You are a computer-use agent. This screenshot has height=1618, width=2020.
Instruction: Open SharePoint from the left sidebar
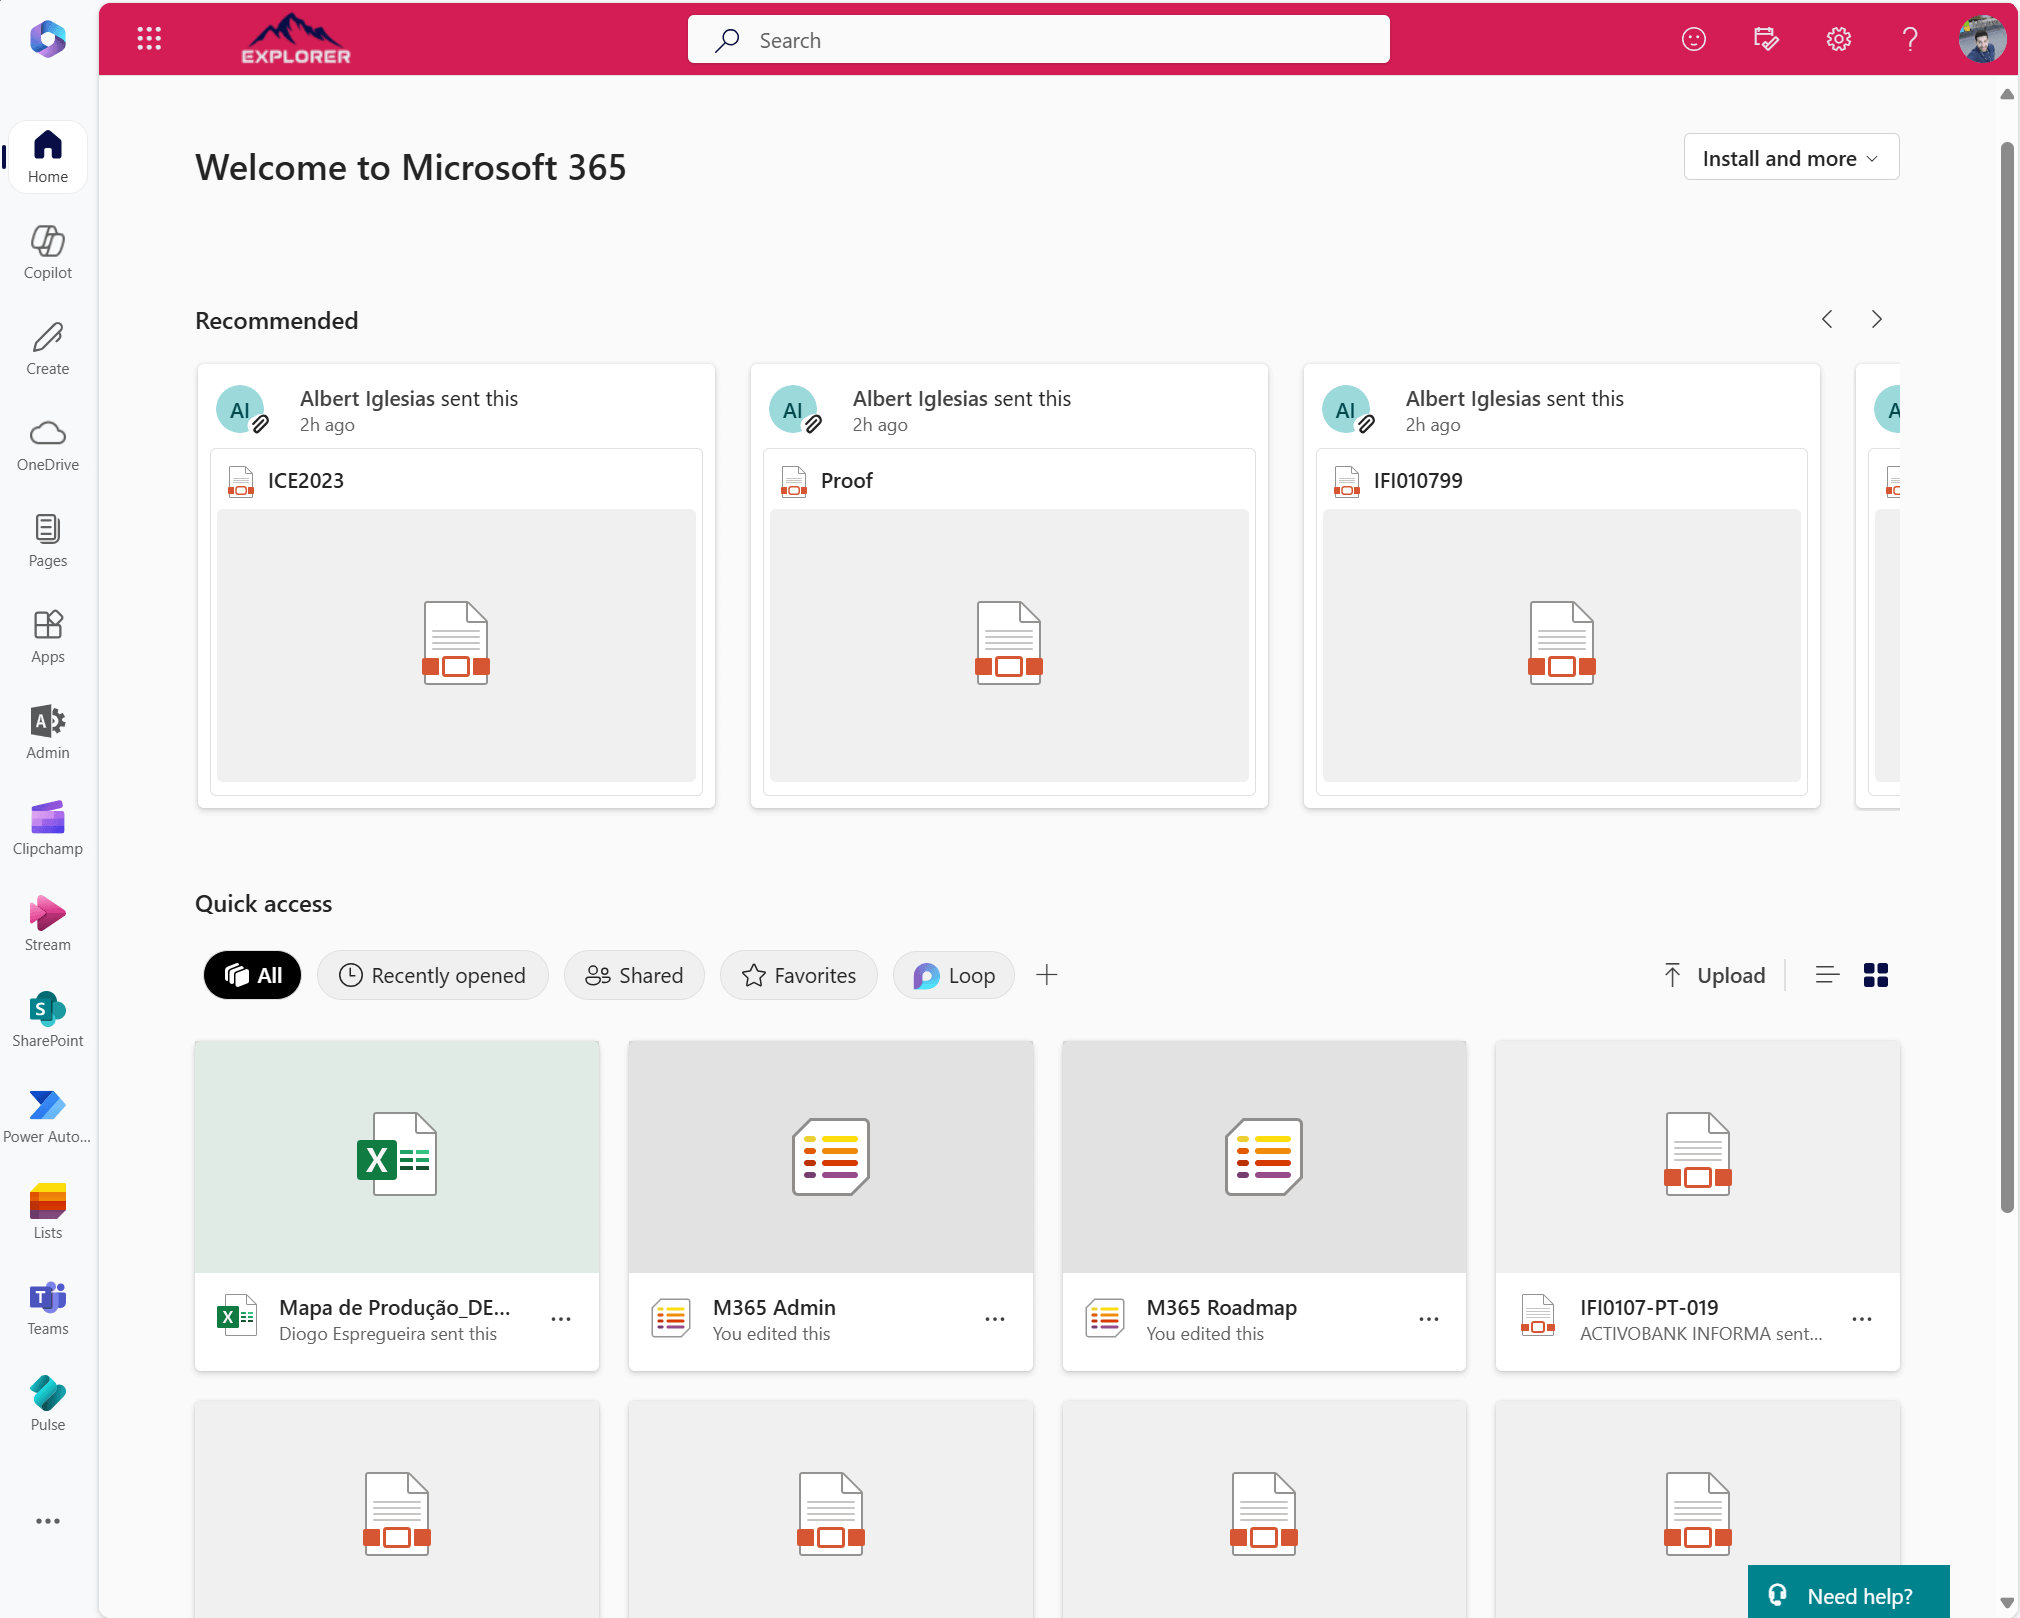[47, 1017]
